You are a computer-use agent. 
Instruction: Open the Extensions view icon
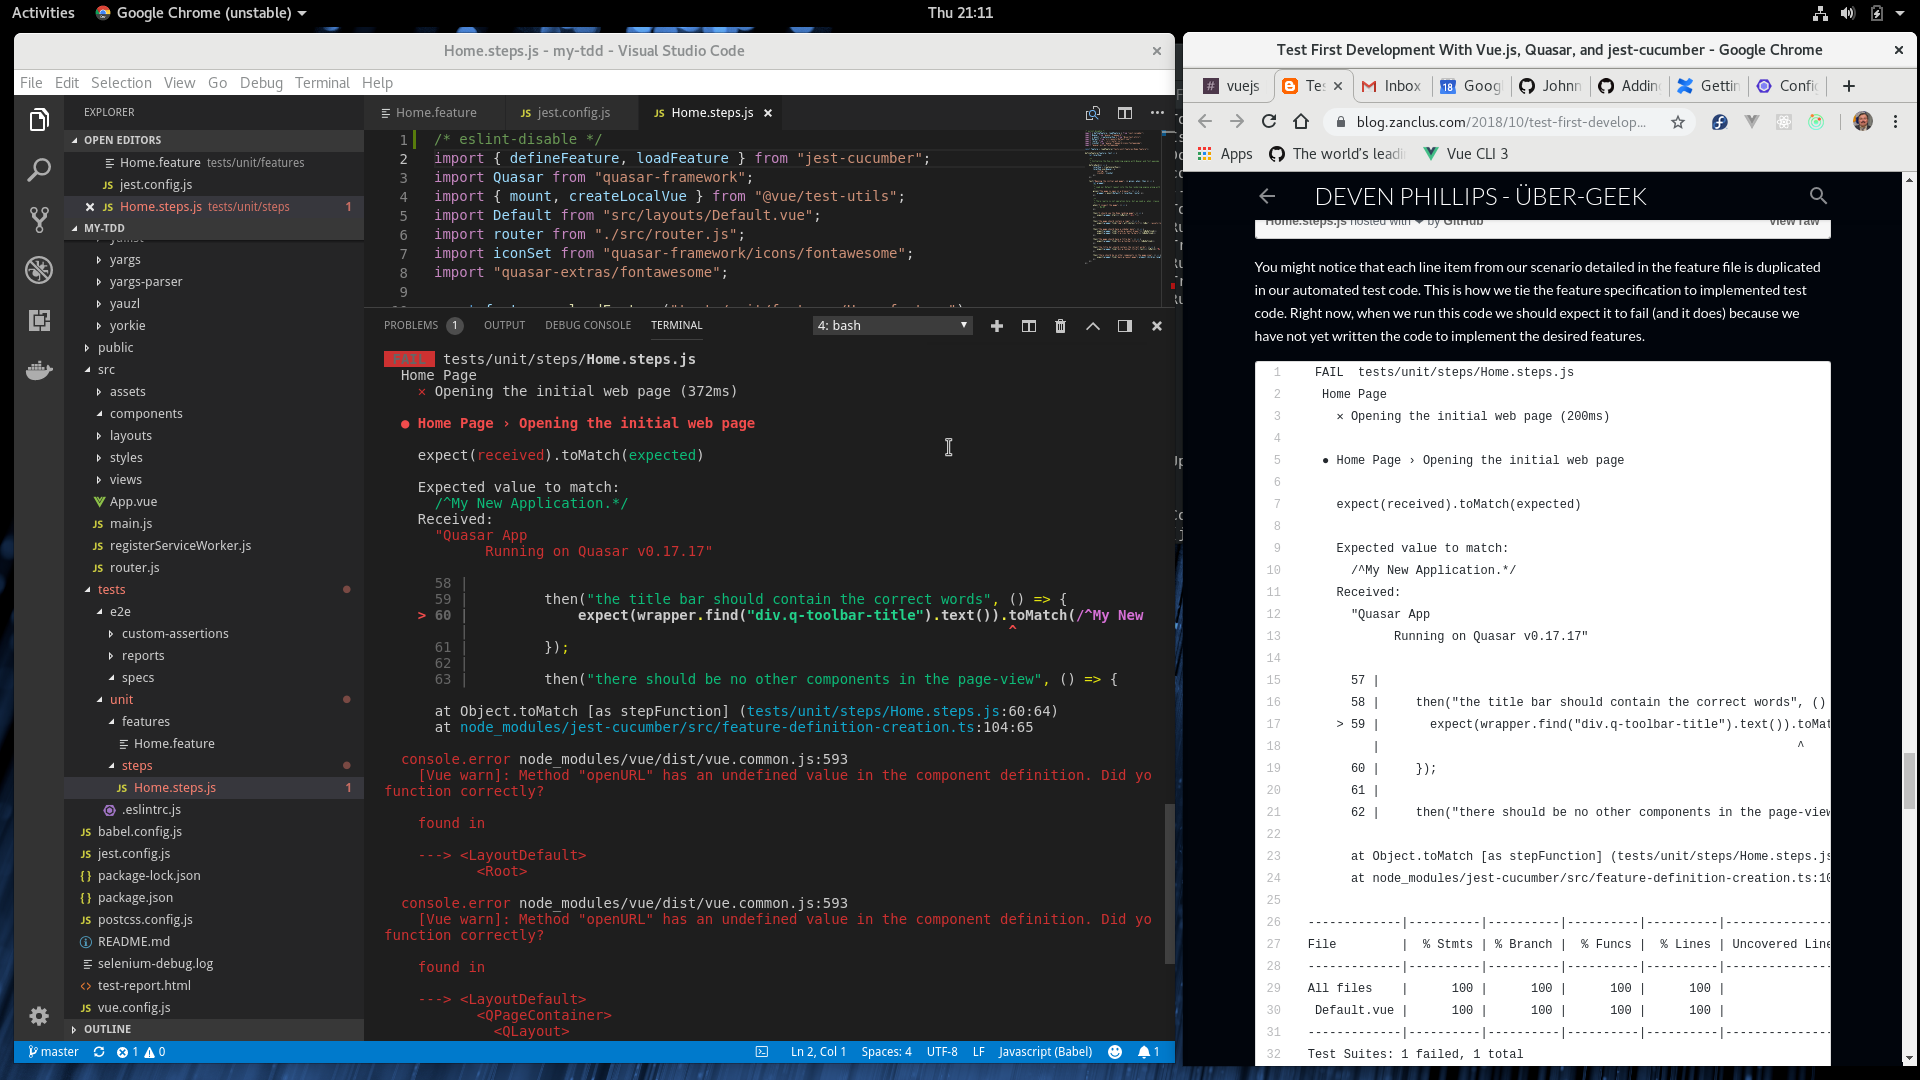(x=39, y=320)
